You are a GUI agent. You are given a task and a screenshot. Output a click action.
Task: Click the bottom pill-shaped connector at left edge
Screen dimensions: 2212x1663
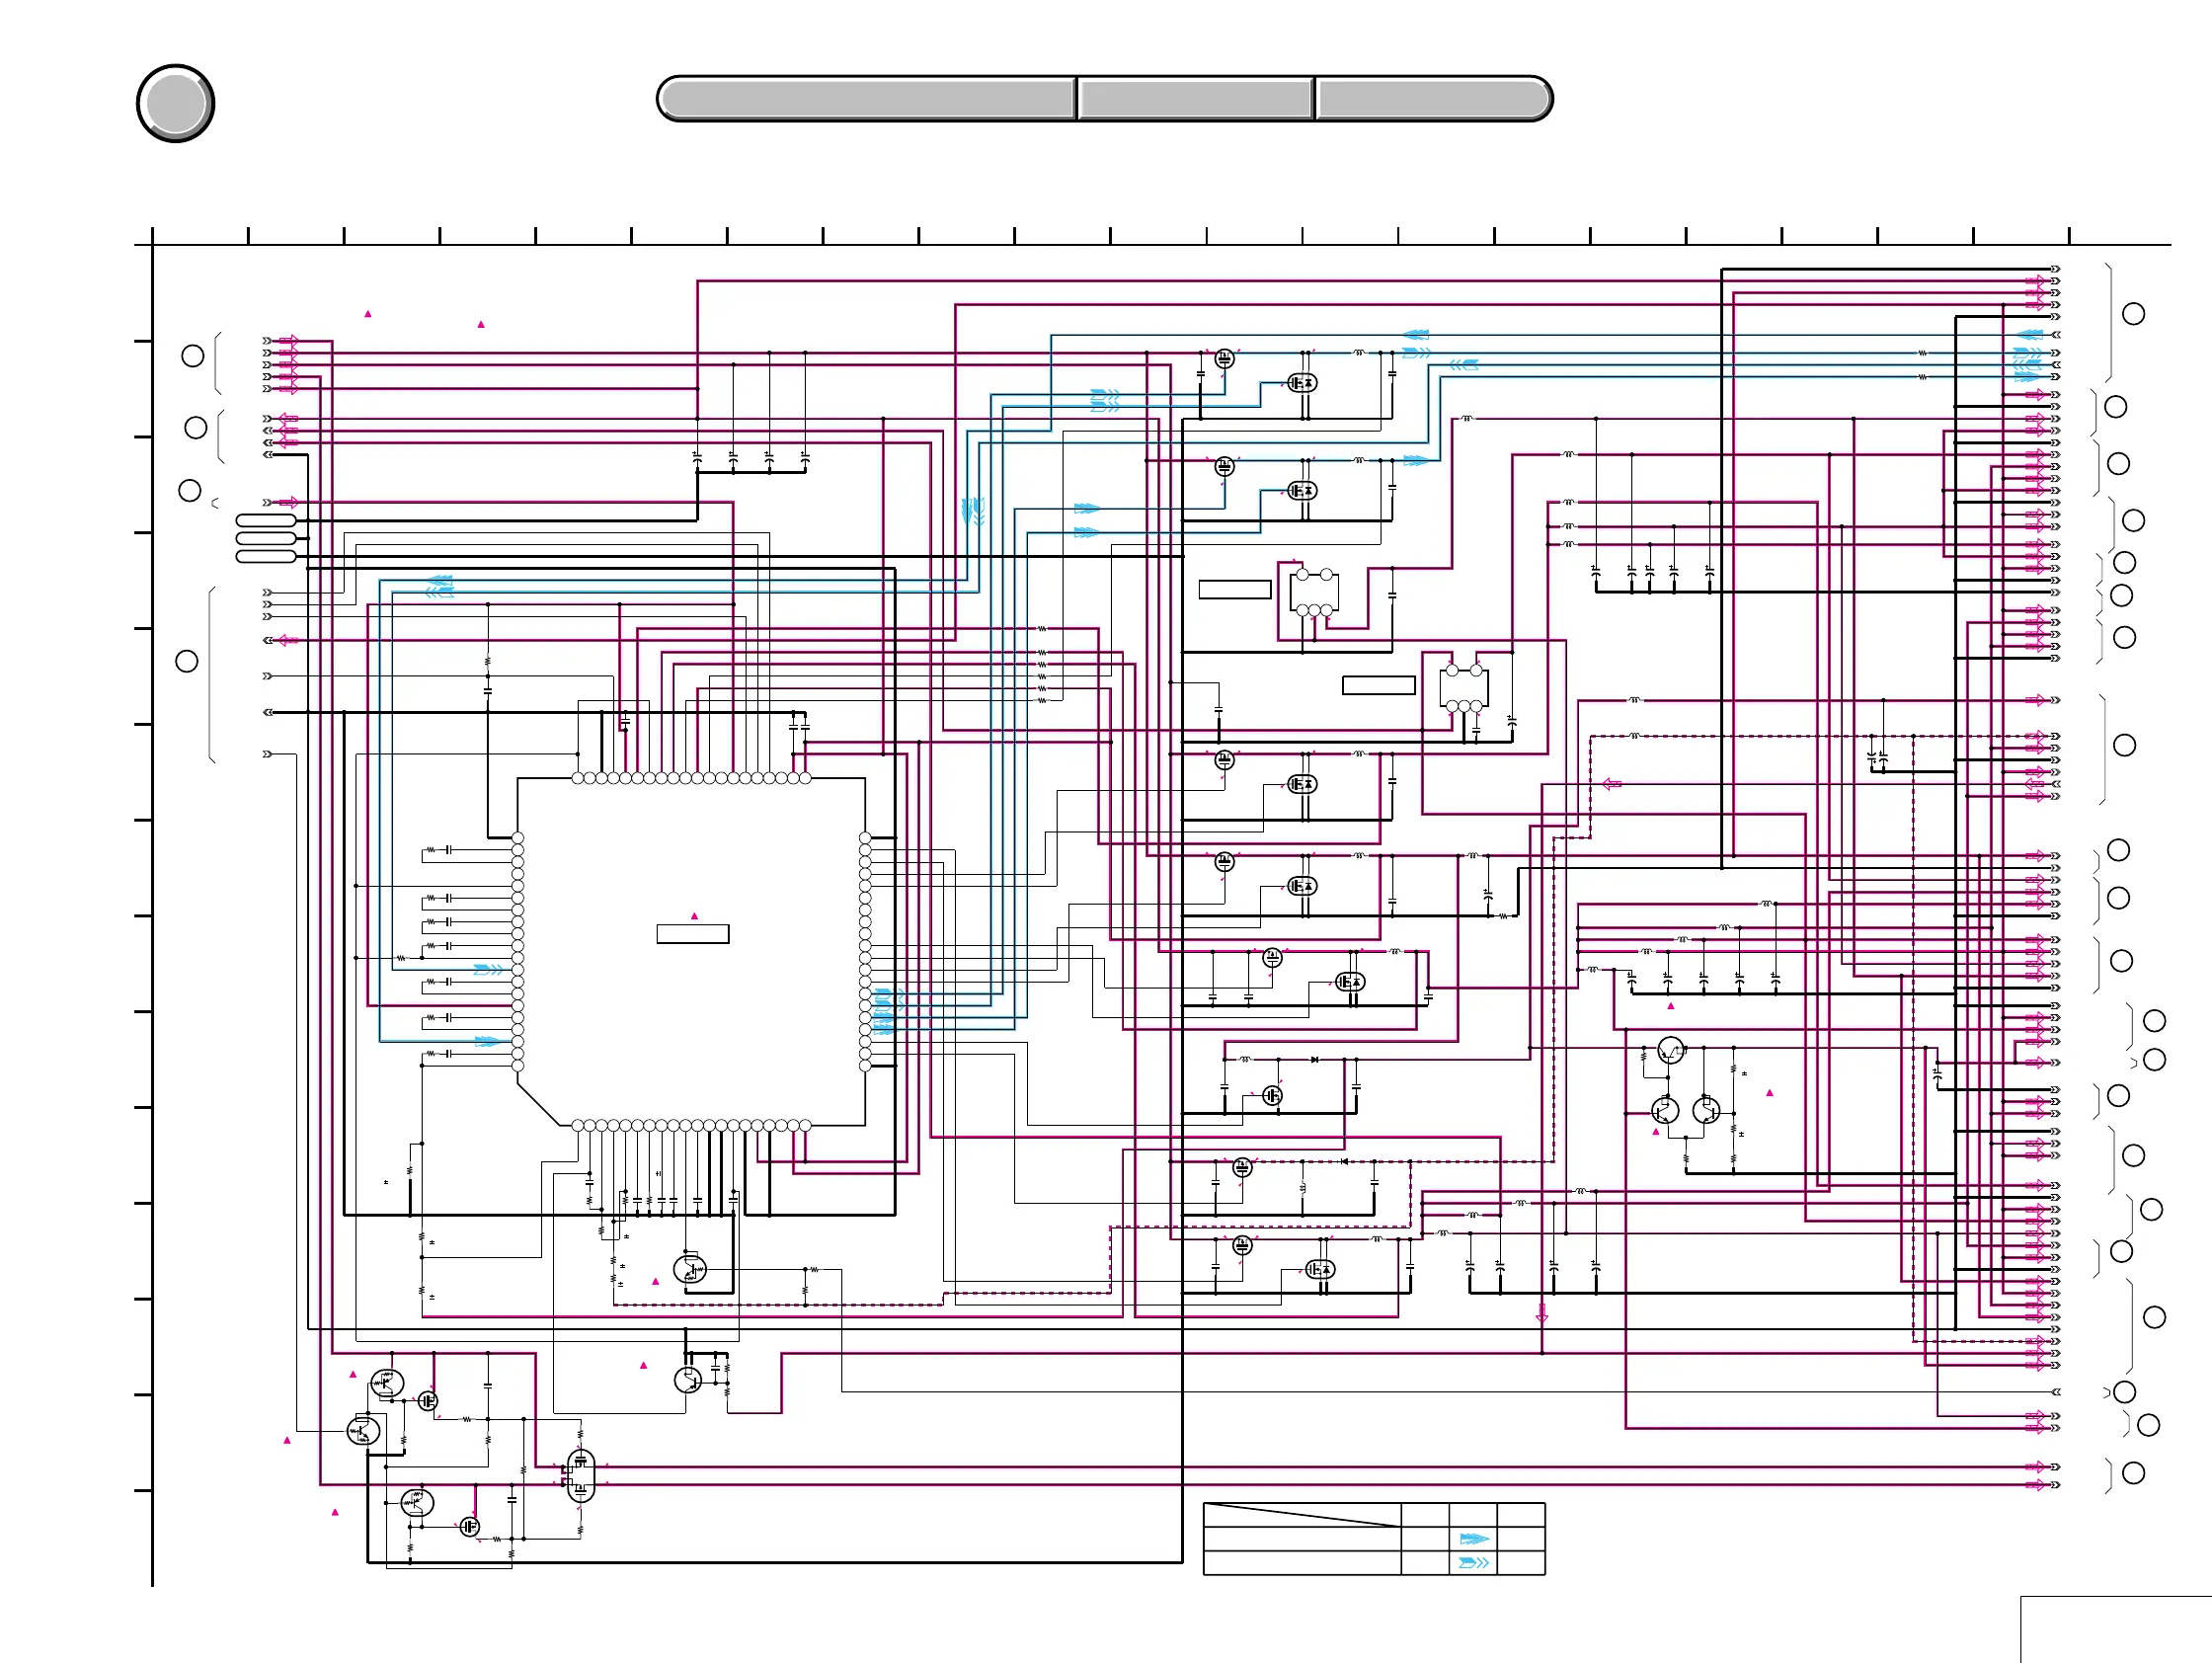[266, 556]
